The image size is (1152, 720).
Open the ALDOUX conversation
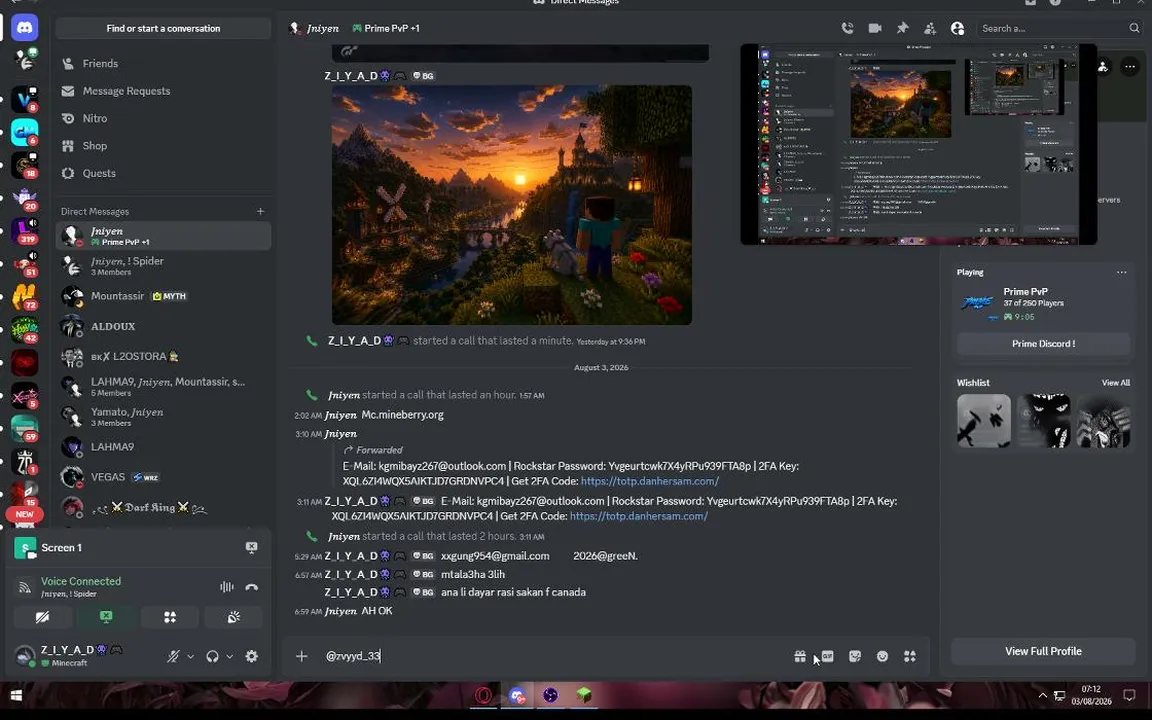[163, 326]
